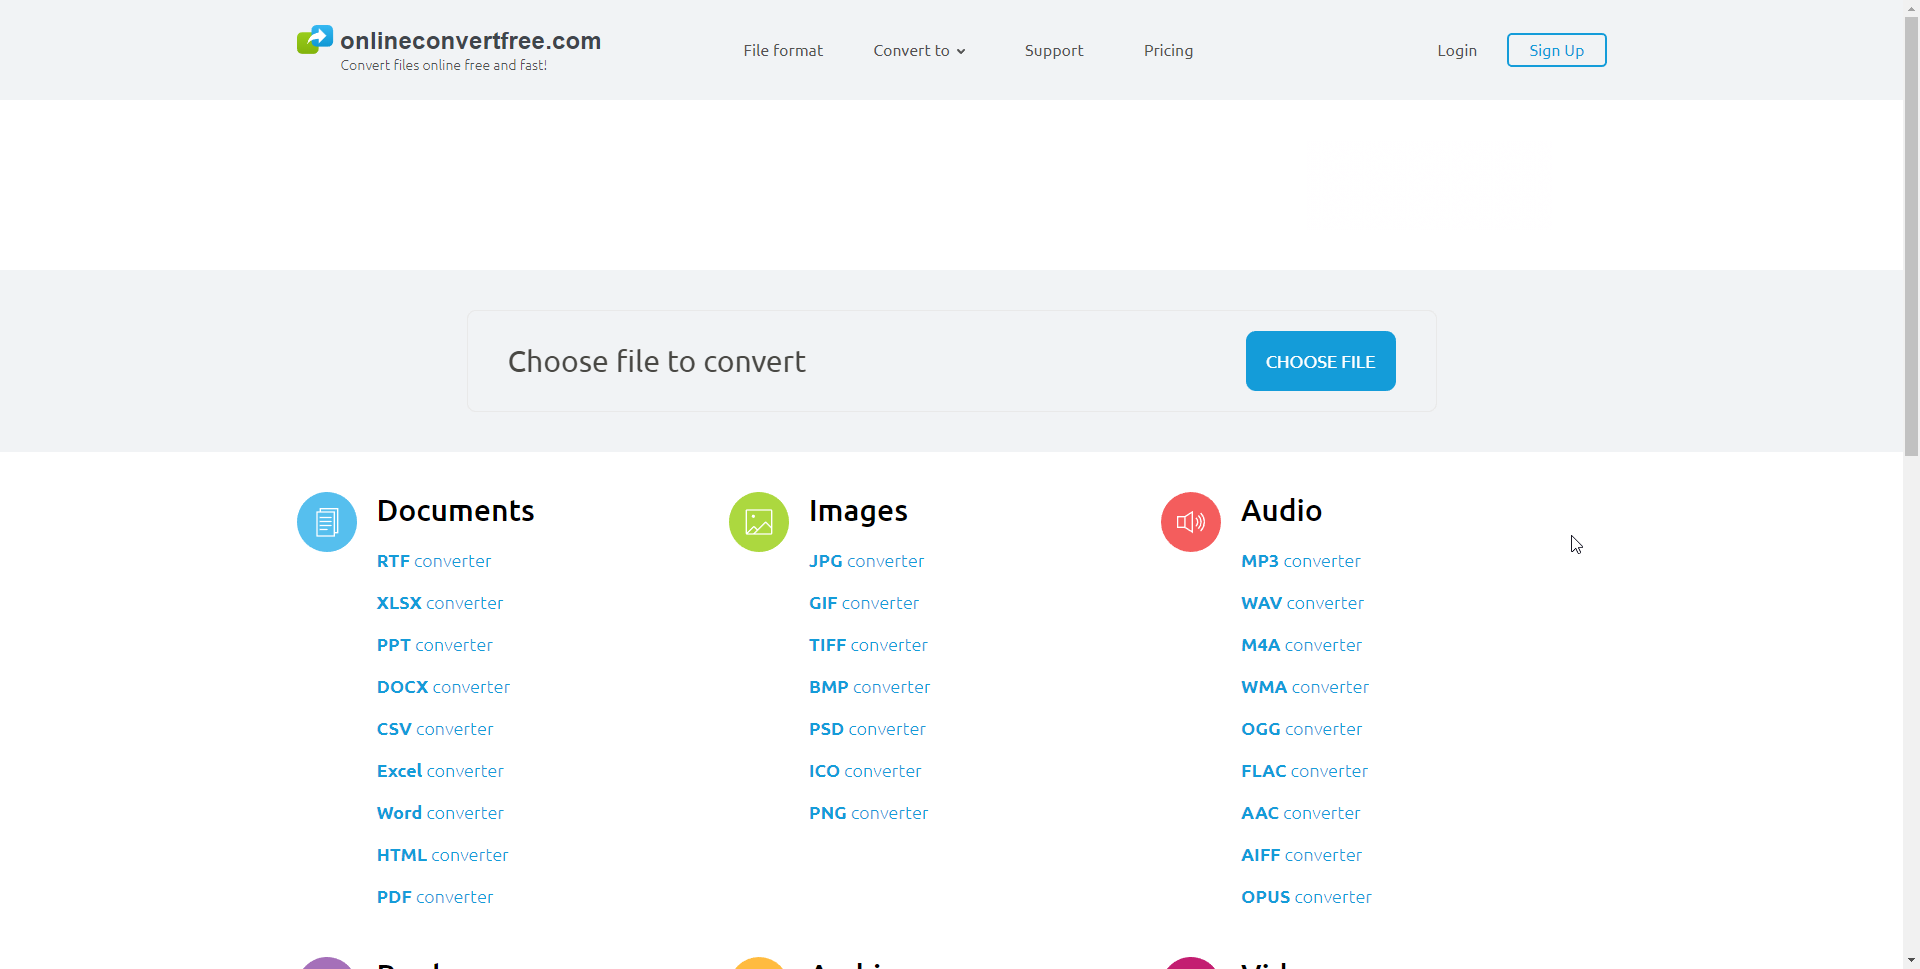Open the FLAC converter
Viewport: 1920px width, 969px height.
pos(1304,770)
